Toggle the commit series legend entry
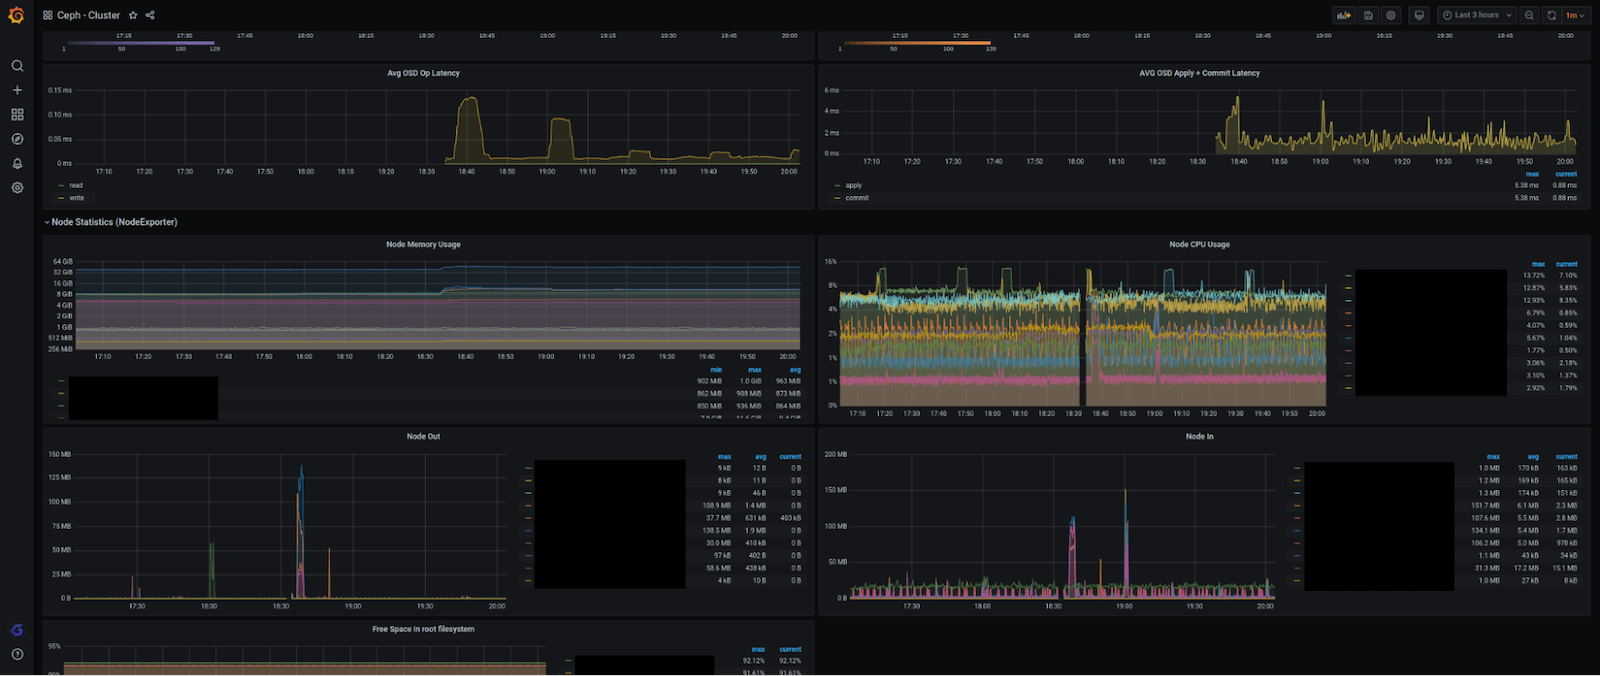The width and height of the screenshot is (1600, 676). [857, 198]
